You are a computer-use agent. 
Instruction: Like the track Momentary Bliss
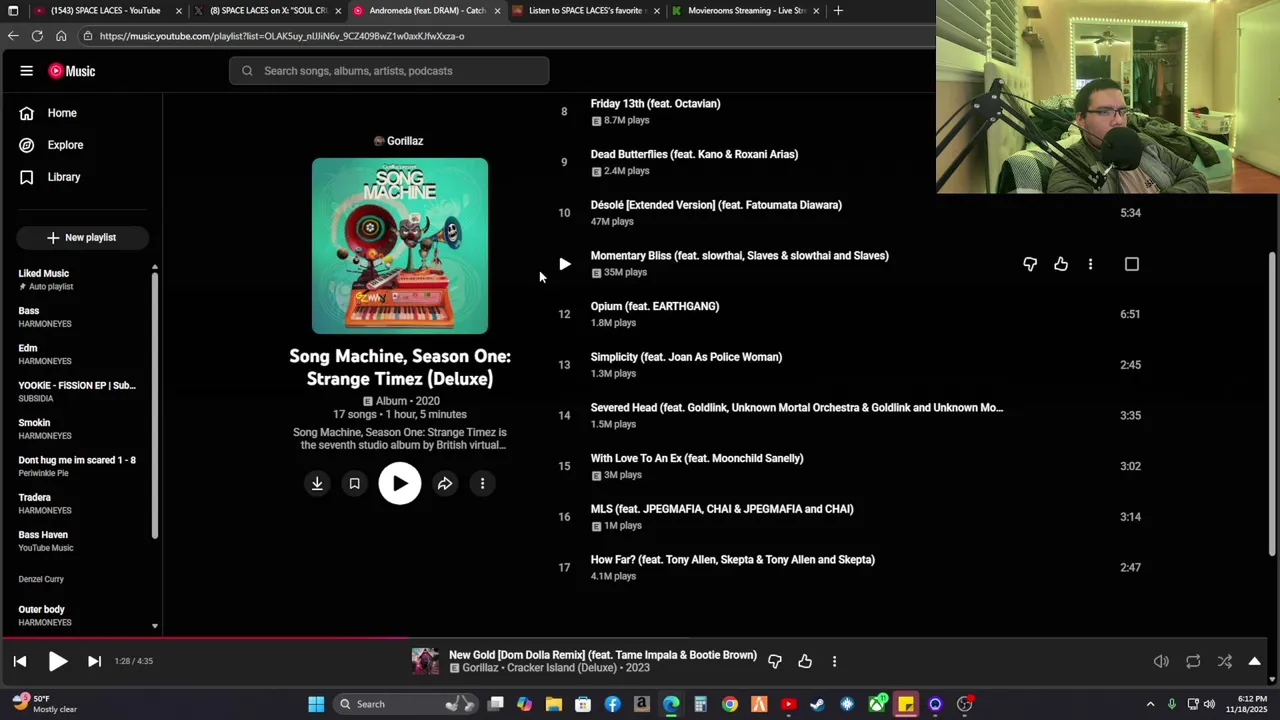pyautogui.click(x=1061, y=264)
